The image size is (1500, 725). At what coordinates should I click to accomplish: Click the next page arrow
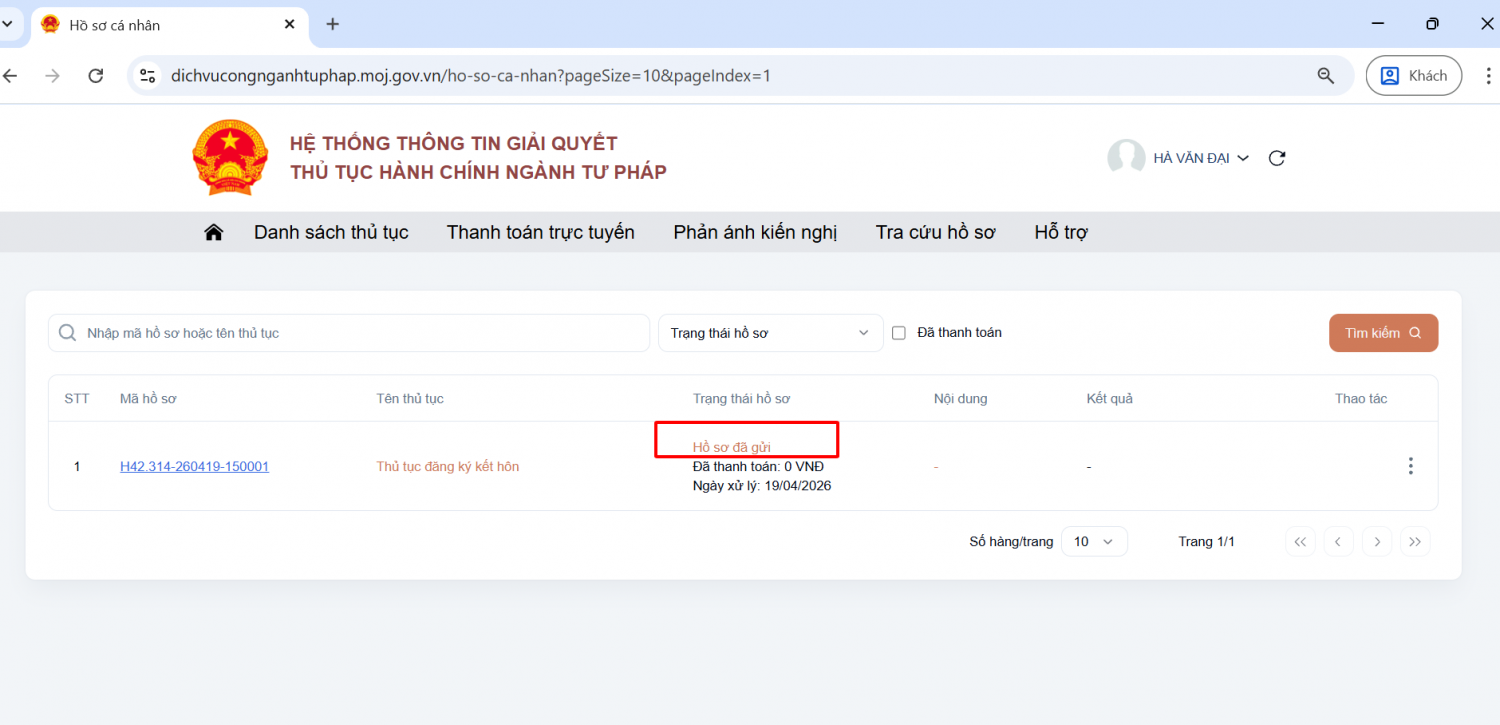1377,542
